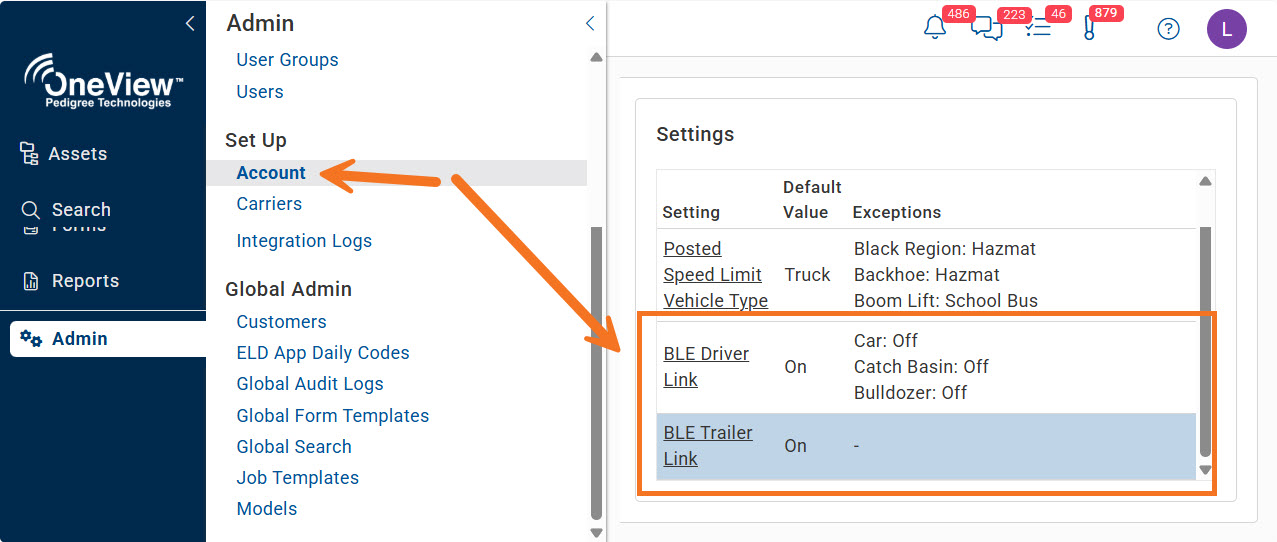Open ELD App Daily Codes
This screenshot has height=542, width=1277.
click(323, 353)
